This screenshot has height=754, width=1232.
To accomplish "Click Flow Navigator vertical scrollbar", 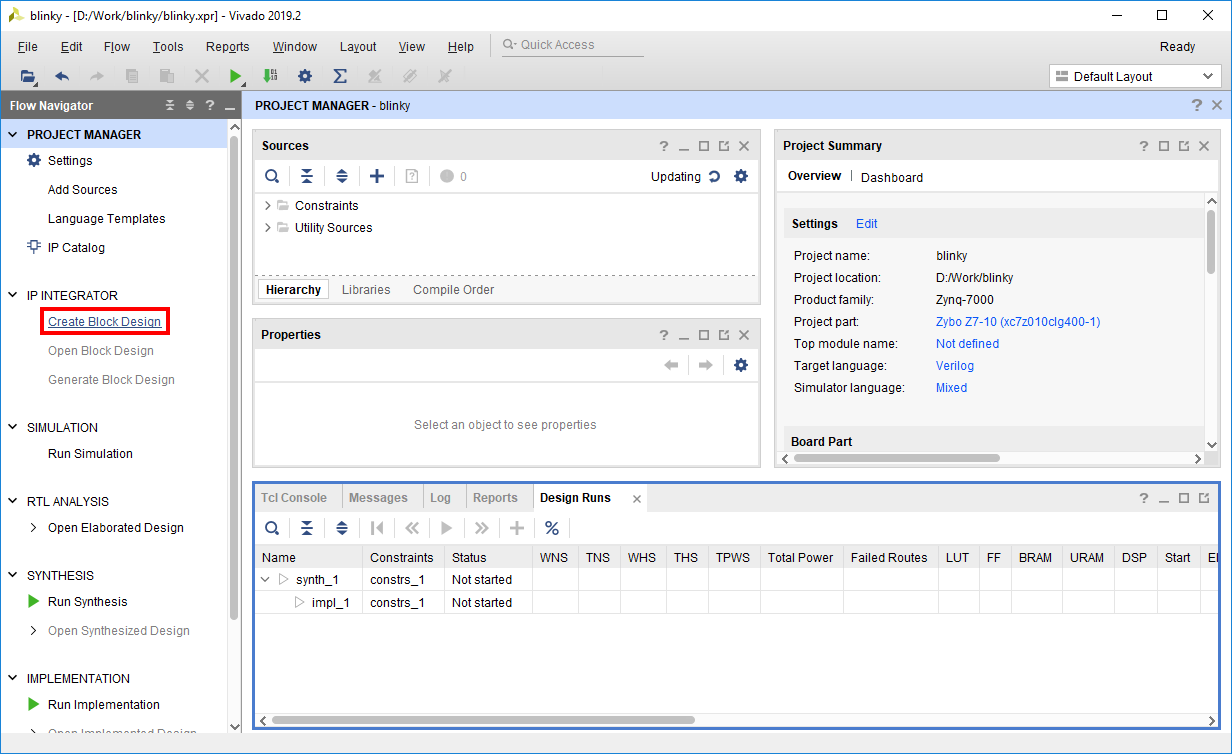I will 234,380.
